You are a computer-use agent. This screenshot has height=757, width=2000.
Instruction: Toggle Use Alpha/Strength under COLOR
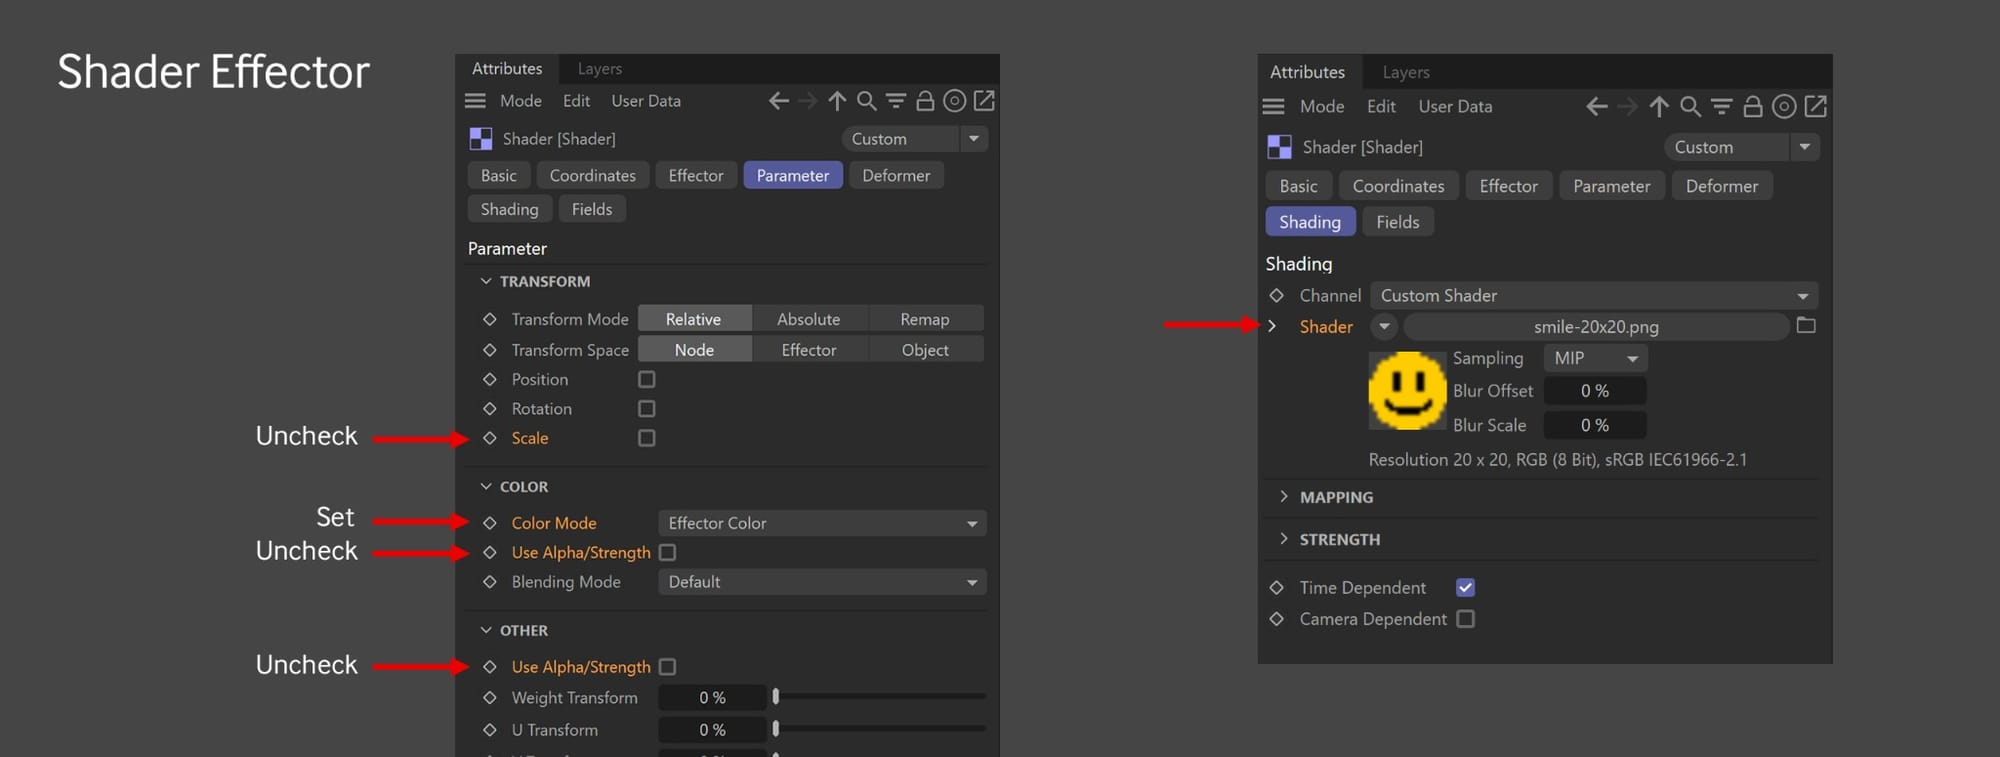pyautogui.click(x=668, y=552)
